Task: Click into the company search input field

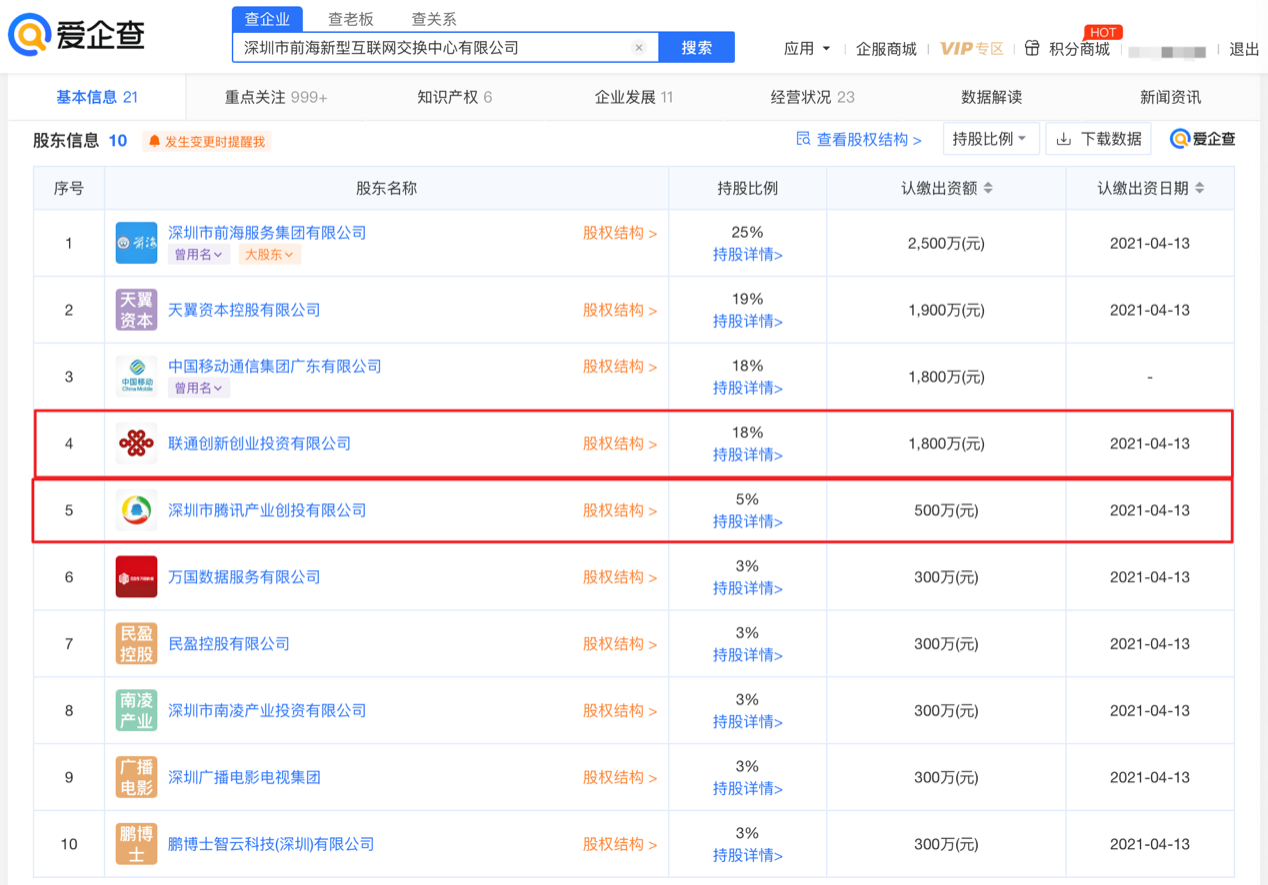Action: click(x=430, y=48)
